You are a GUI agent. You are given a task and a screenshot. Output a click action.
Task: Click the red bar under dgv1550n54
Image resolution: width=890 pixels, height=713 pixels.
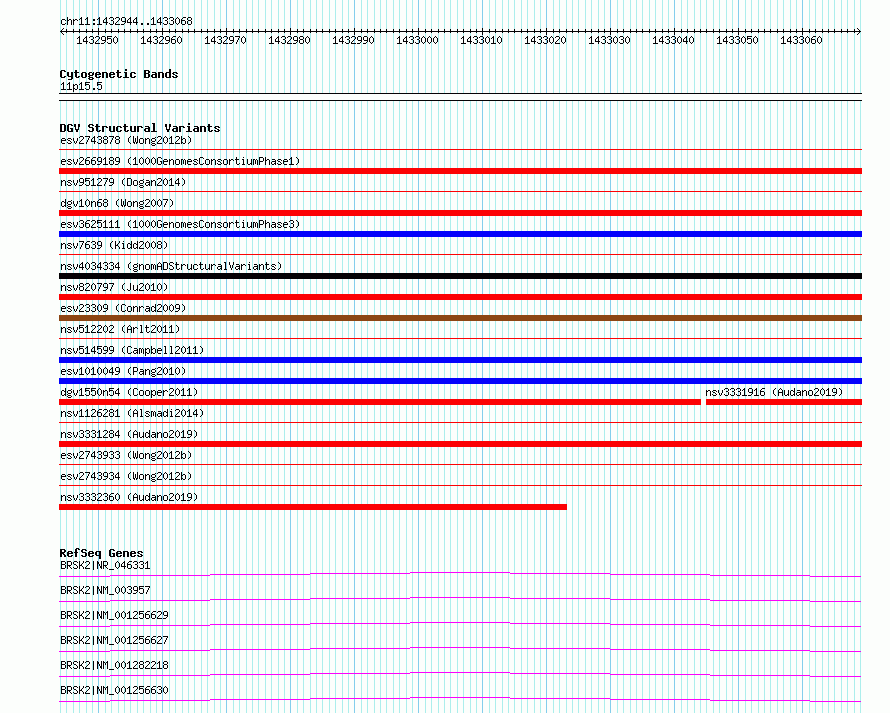pos(380,402)
